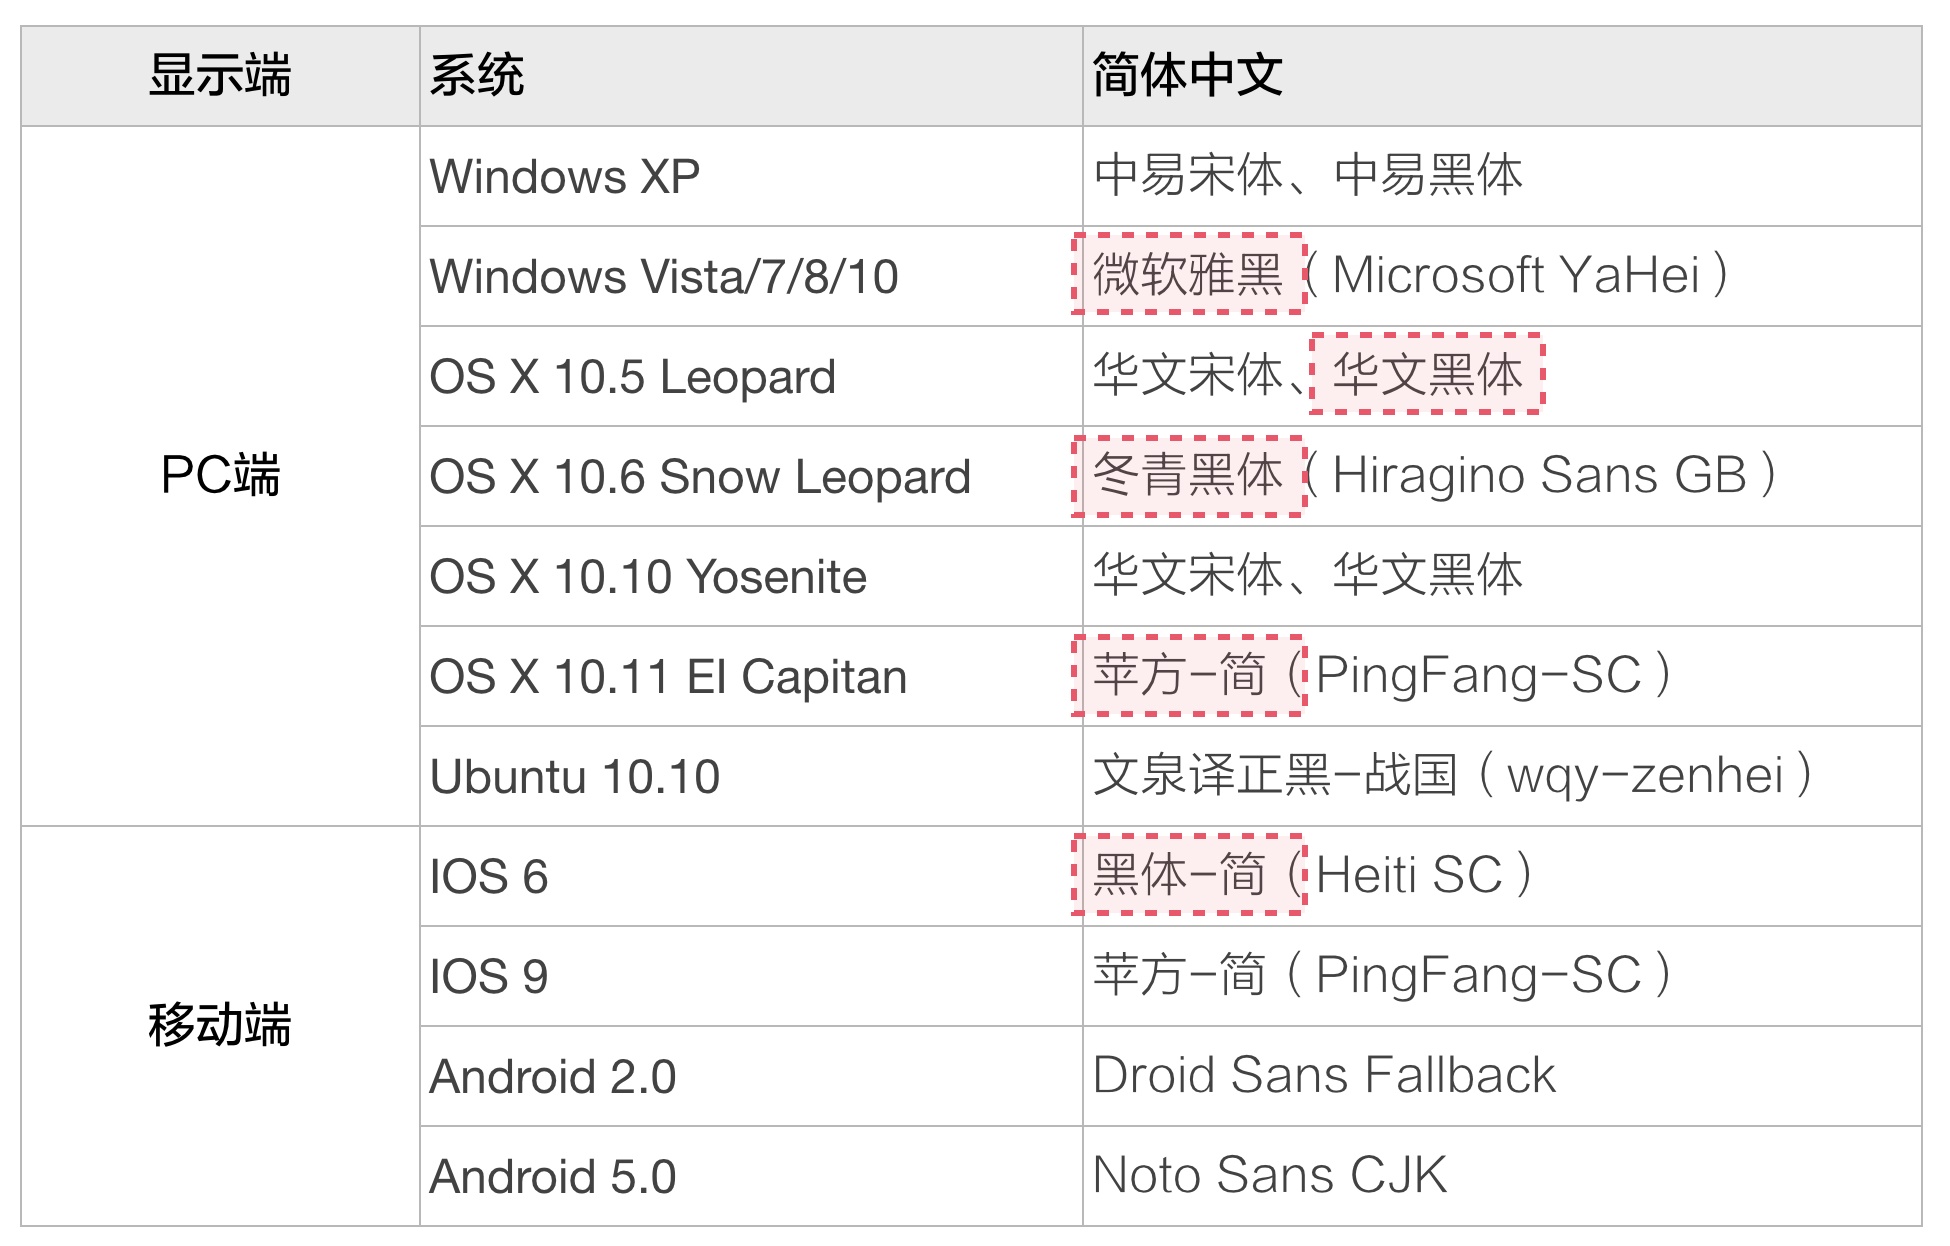This screenshot has height=1246, width=1950.
Task: Select OS X 10.6 Snow Leopard cell
Action: coord(700,477)
